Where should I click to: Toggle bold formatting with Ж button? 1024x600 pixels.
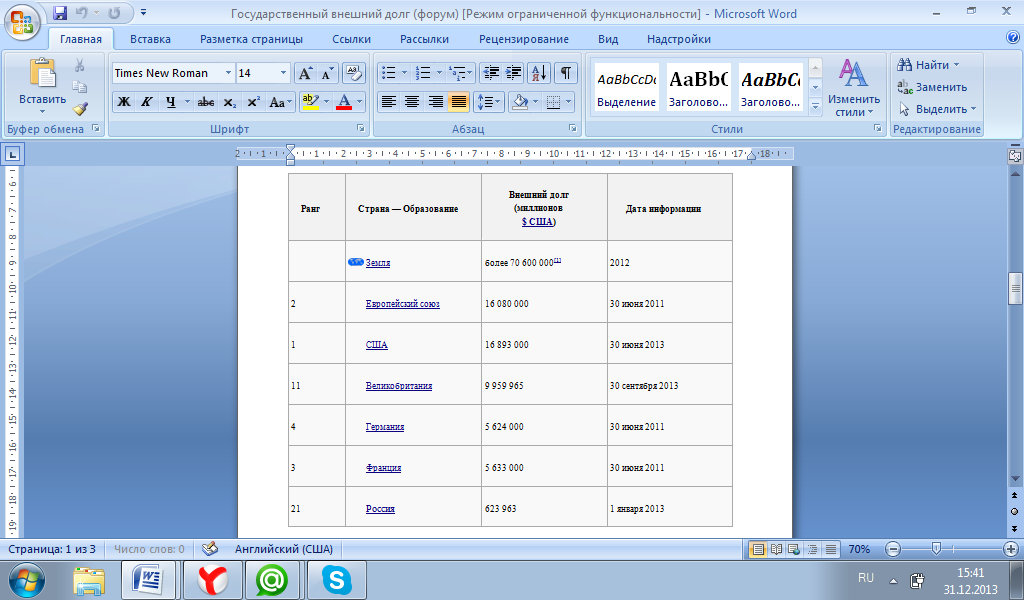click(x=124, y=102)
